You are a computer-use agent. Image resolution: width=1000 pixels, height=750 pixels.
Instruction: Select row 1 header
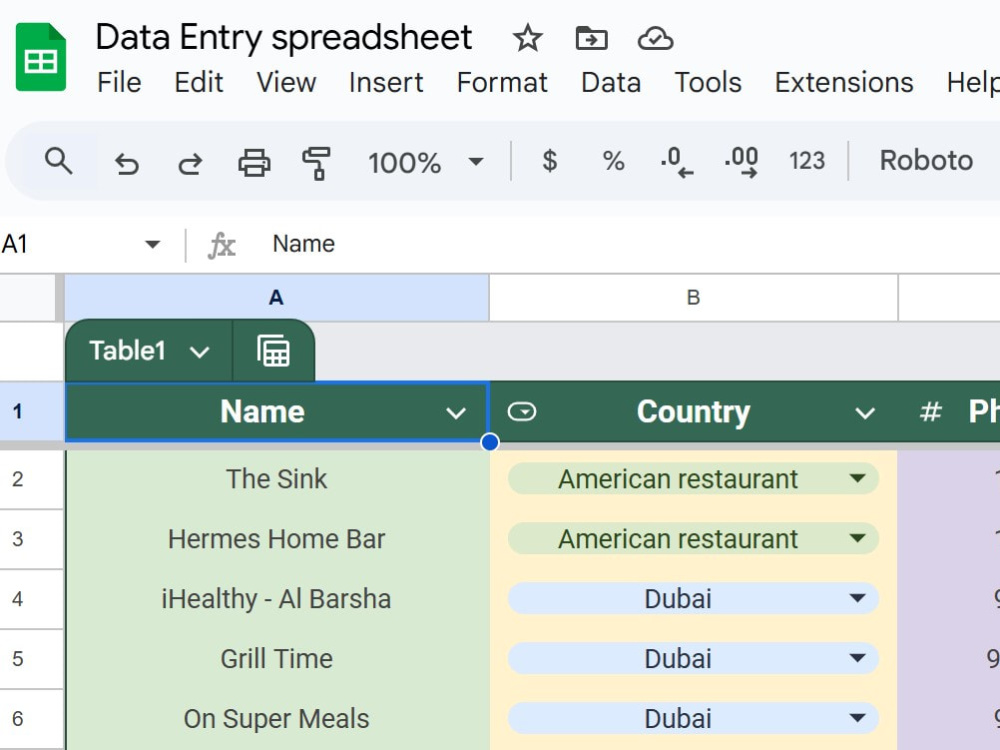(x=31, y=411)
